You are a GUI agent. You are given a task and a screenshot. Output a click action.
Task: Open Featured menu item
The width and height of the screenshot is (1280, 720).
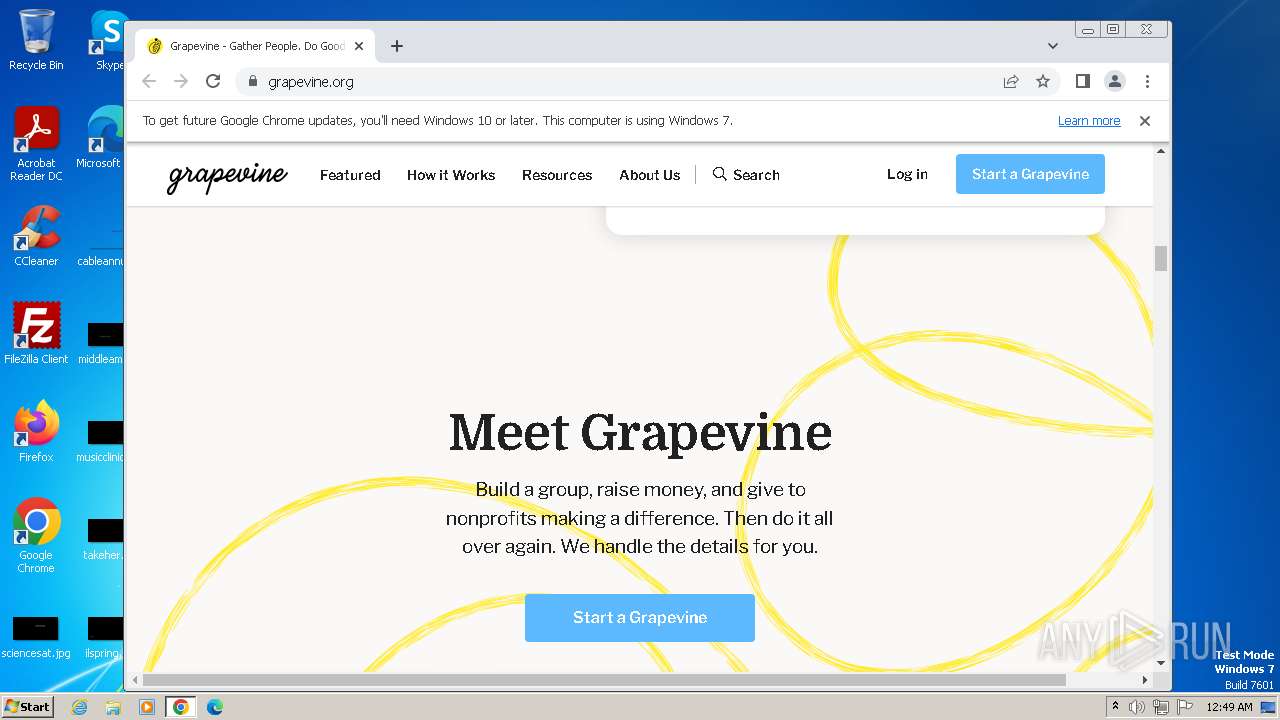(x=350, y=175)
